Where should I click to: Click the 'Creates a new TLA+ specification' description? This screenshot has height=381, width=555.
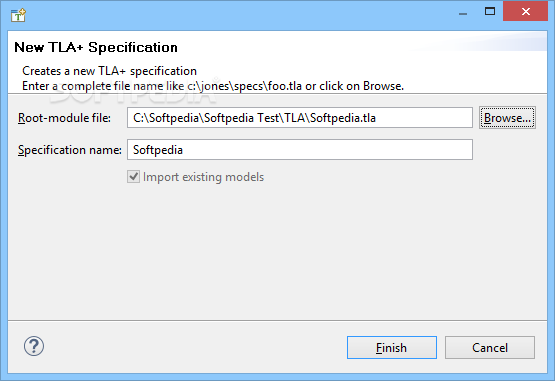click(109, 71)
